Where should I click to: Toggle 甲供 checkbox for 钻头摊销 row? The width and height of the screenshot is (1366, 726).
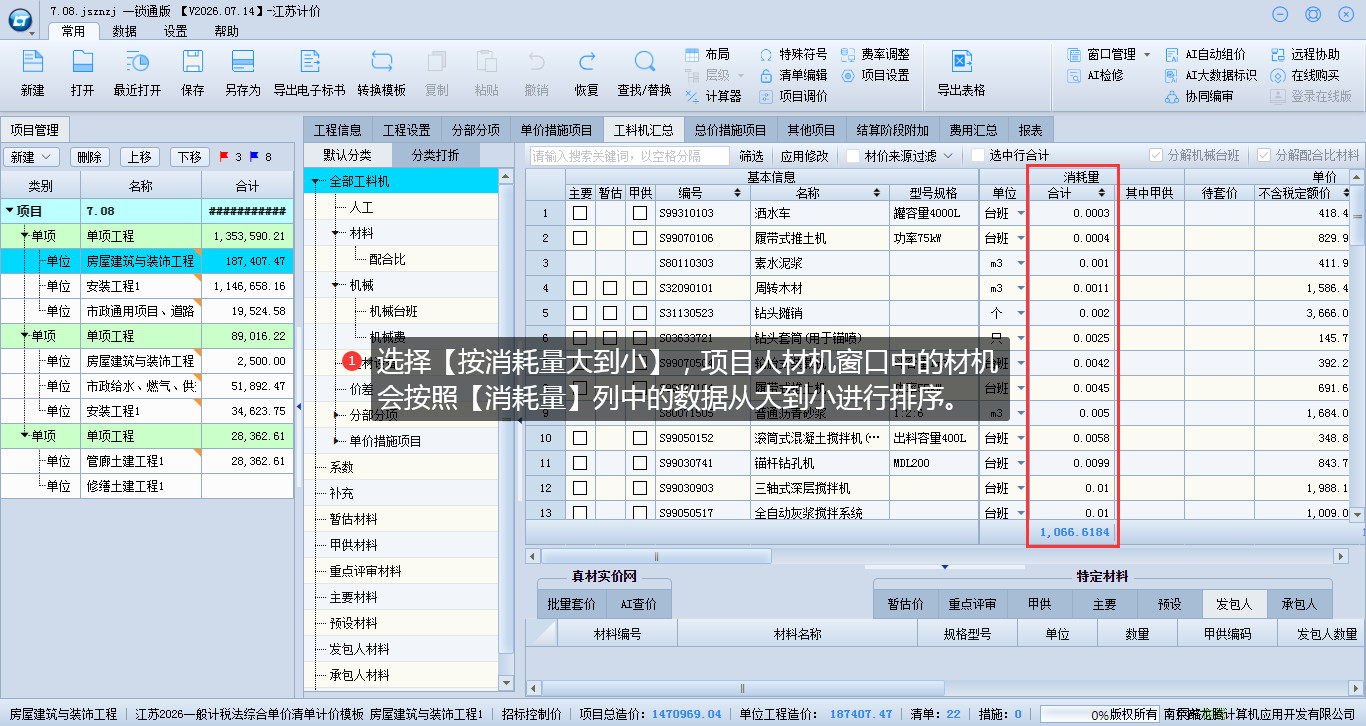(640, 313)
